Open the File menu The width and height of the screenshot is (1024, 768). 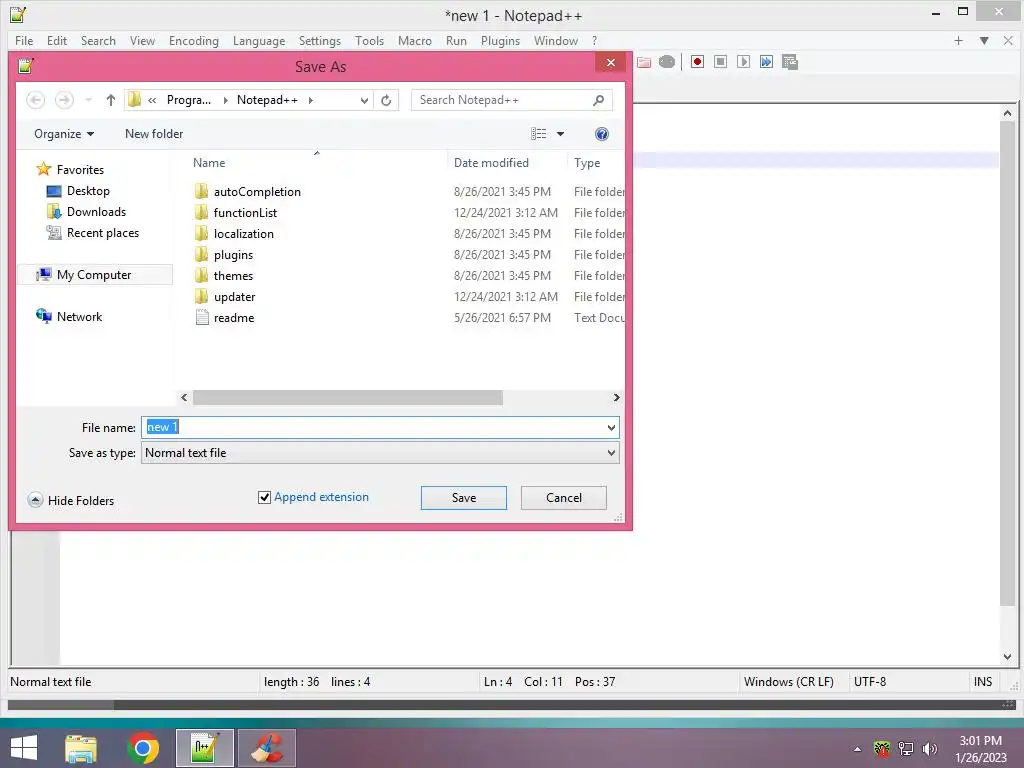(24, 40)
